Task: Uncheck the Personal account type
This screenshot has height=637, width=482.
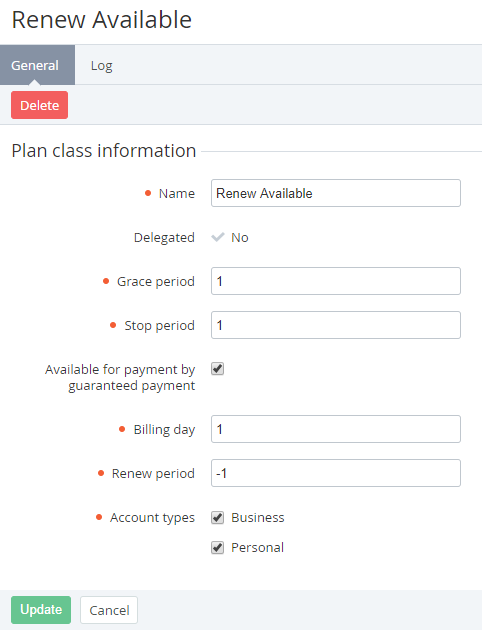Action: (217, 548)
